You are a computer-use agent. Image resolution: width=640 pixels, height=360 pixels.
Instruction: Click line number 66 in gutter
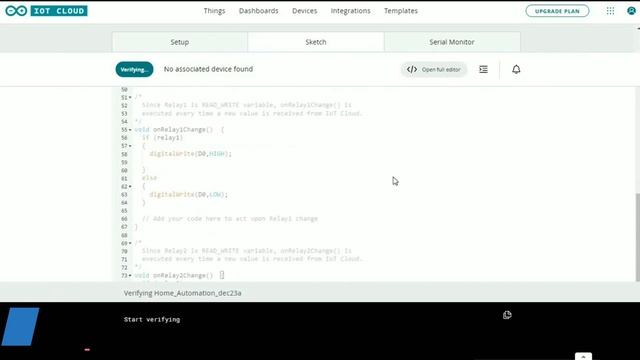[124, 219]
